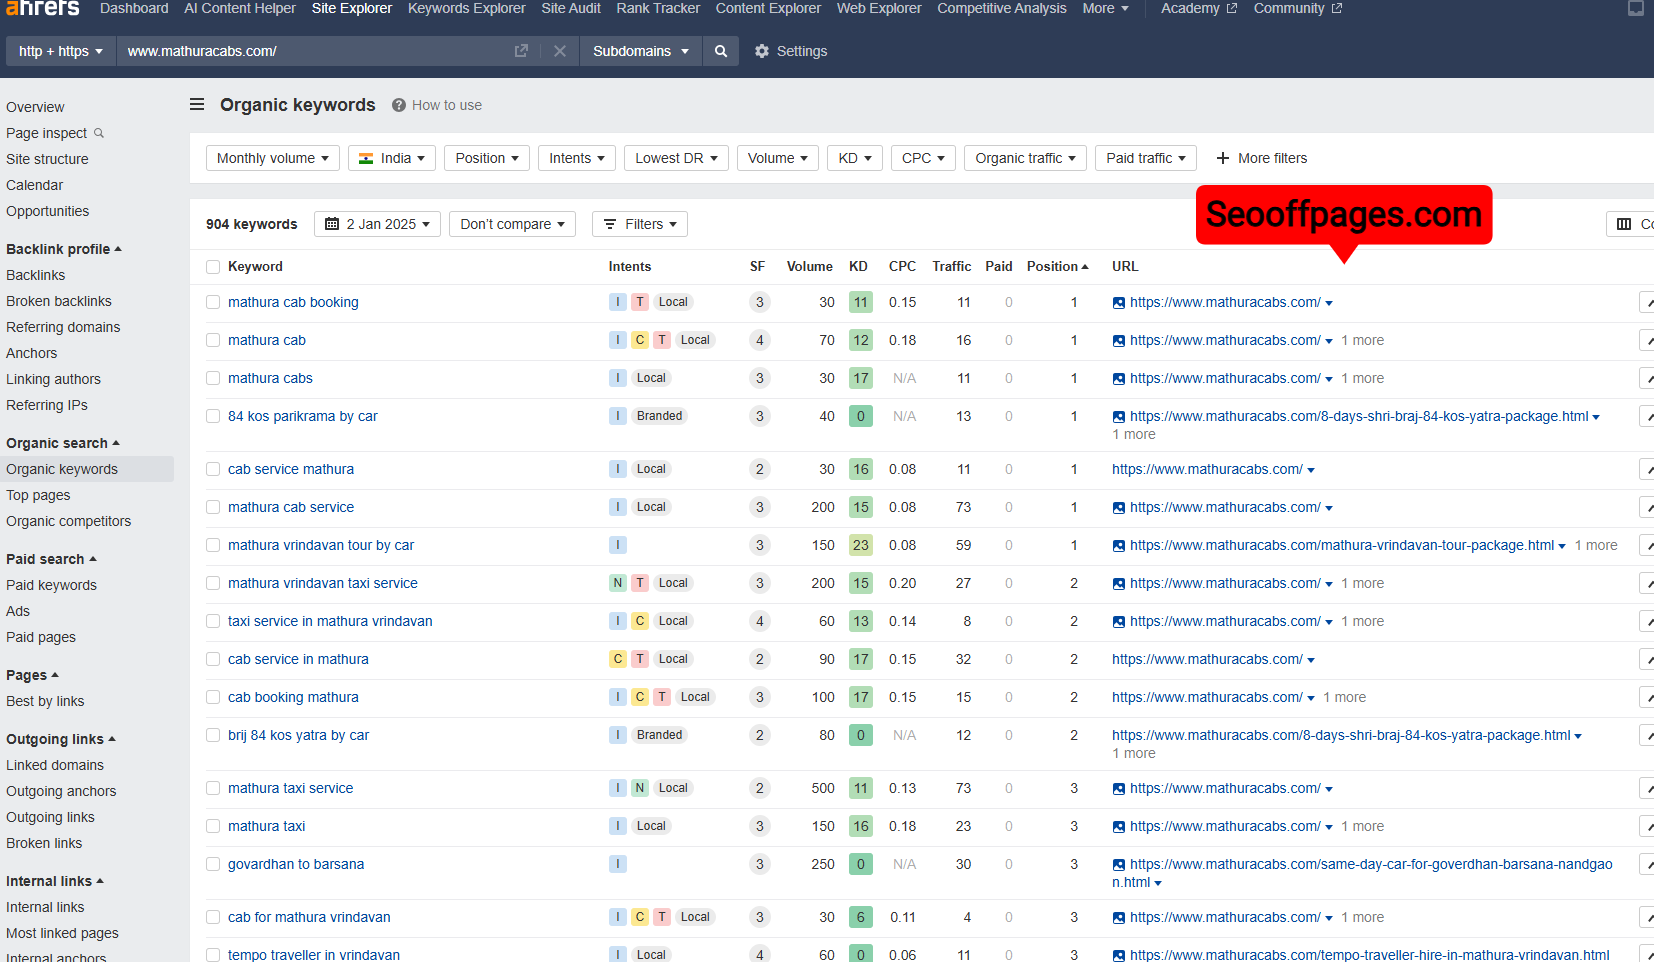1654x962 pixels.
Task: Click the search magnifier icon in URL bar
Action: tap(720, 51)
